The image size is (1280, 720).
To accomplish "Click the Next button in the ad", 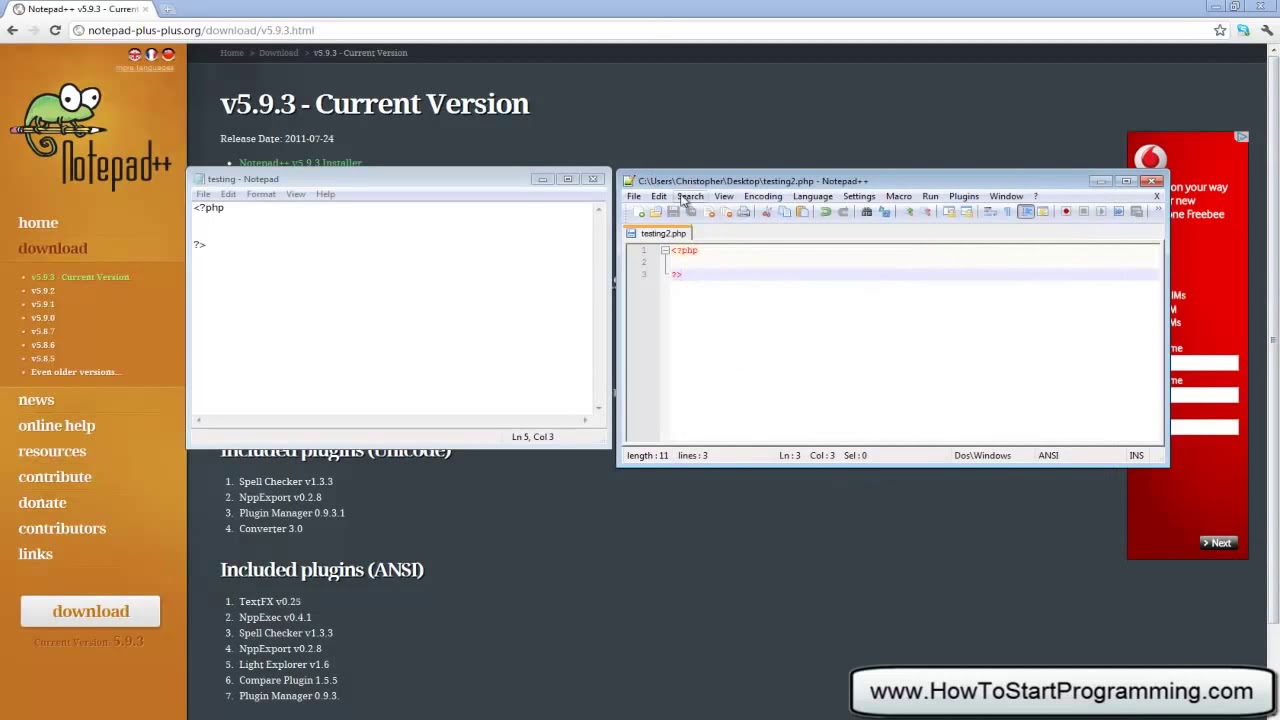I will tap(1218, 543).
